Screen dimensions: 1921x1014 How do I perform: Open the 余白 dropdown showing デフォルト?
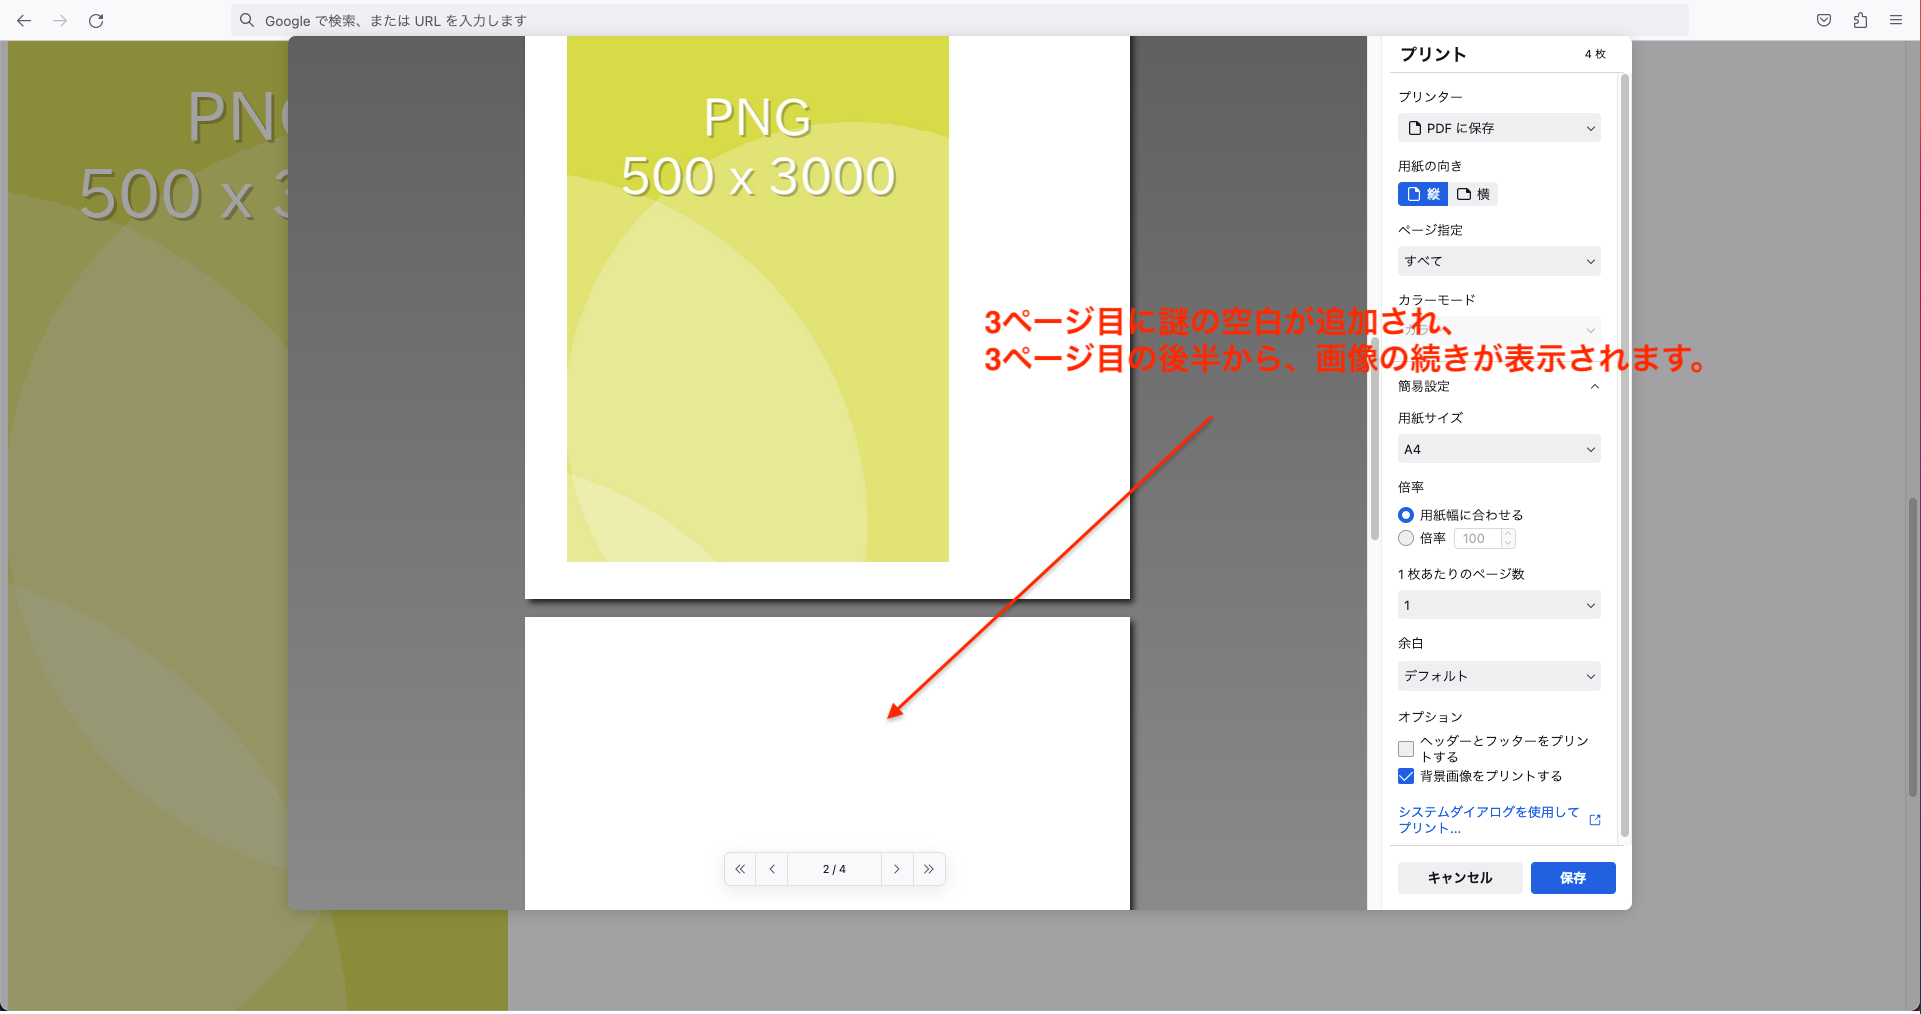point(1499,676)
